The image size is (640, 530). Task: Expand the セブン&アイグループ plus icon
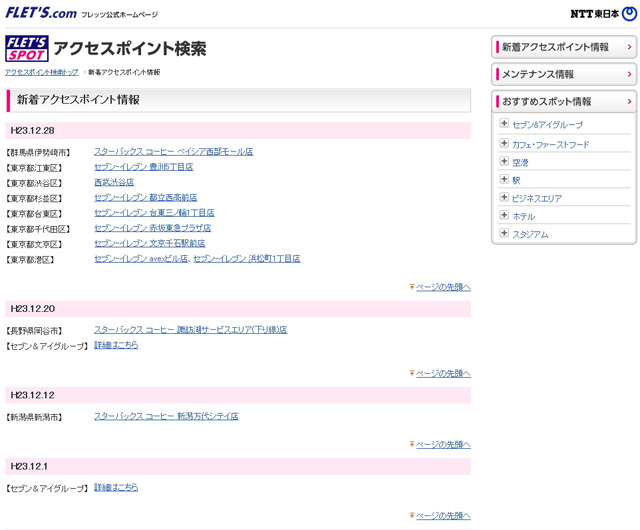coord(504,123)
